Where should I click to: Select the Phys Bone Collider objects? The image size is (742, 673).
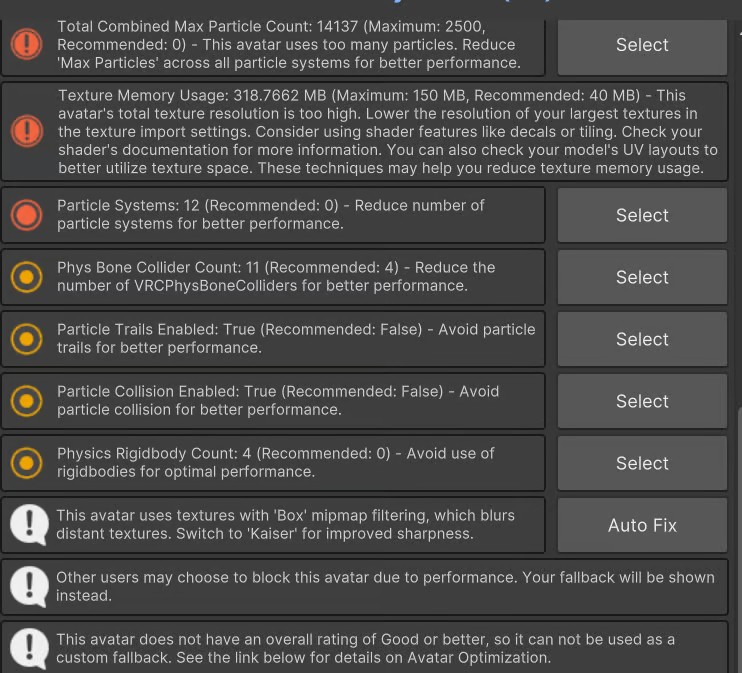[x=642, y=277]
